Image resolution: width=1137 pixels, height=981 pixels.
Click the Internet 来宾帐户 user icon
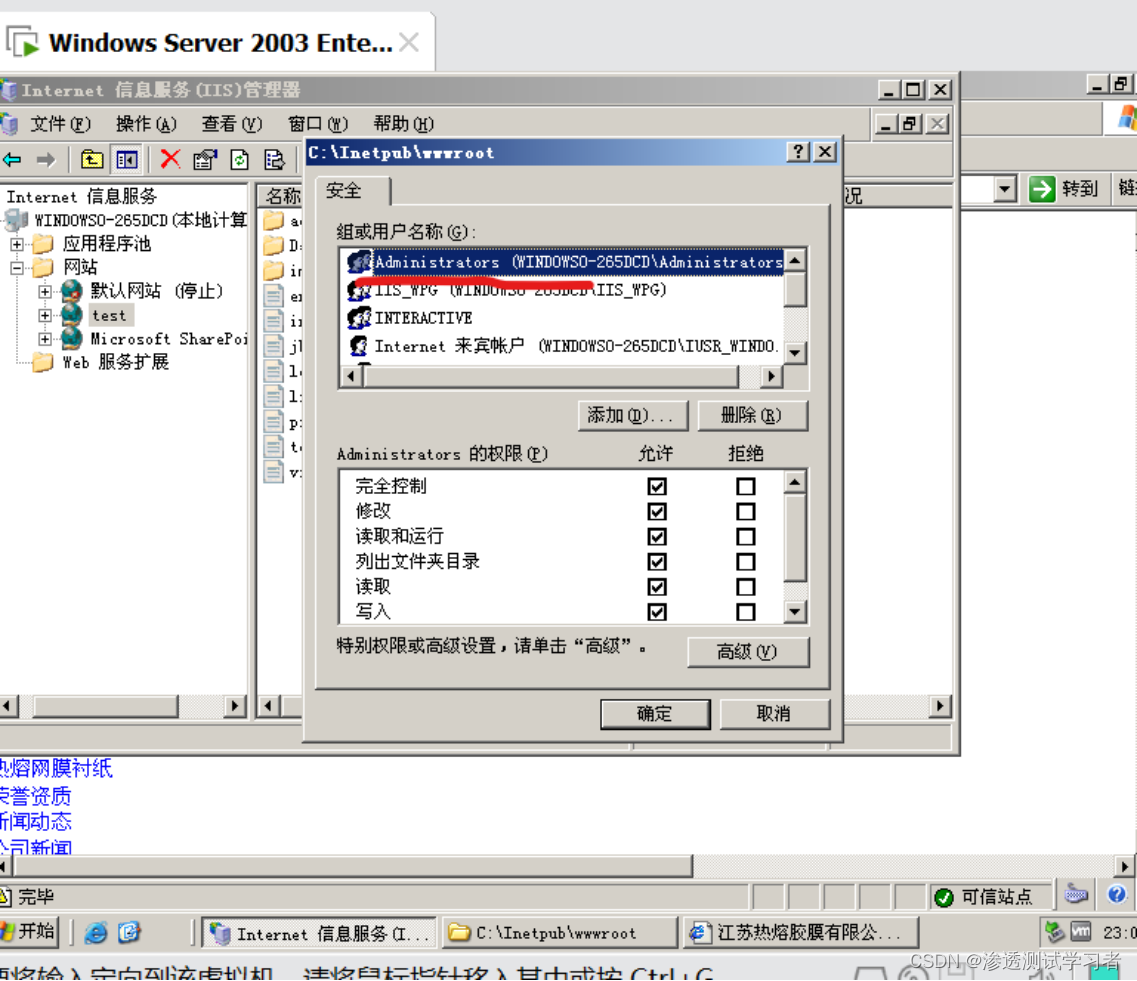[359, 346]
